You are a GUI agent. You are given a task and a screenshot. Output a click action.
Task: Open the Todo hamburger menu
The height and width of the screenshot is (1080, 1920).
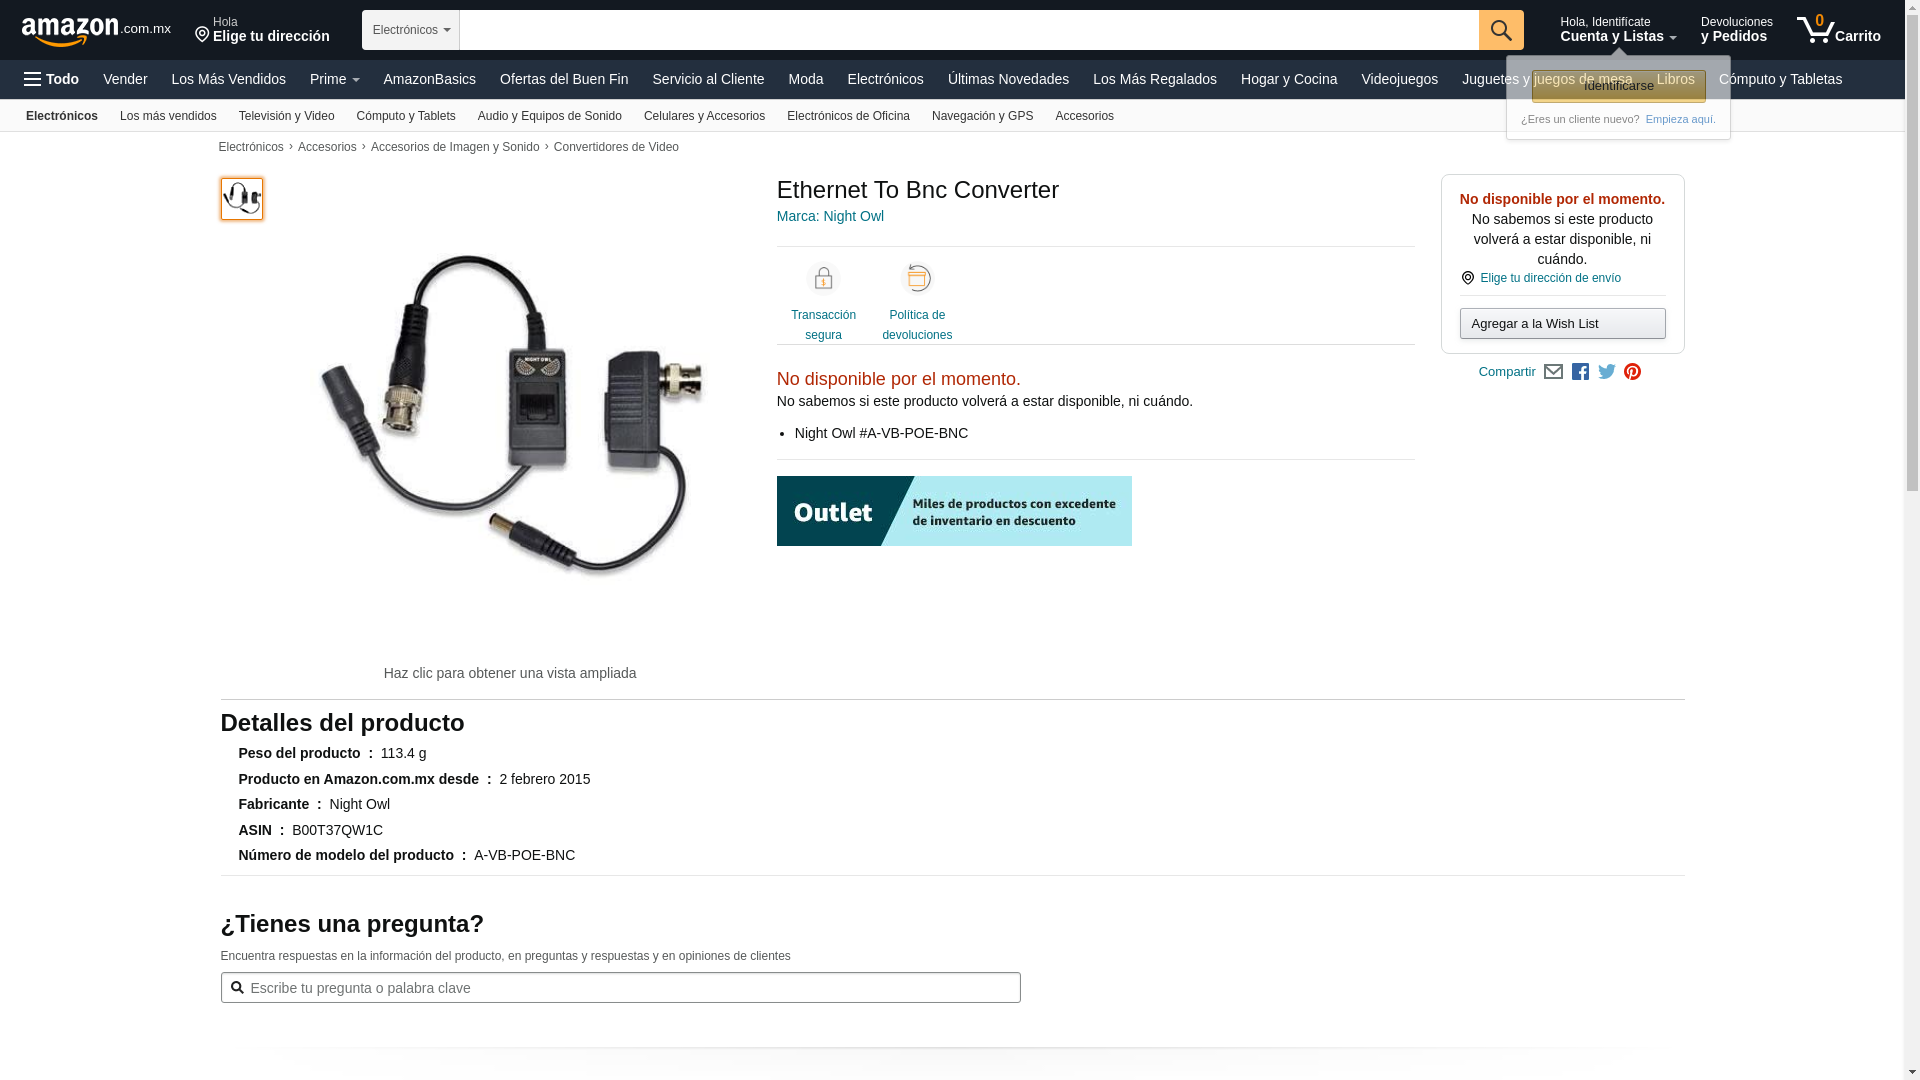pos(51,79)
